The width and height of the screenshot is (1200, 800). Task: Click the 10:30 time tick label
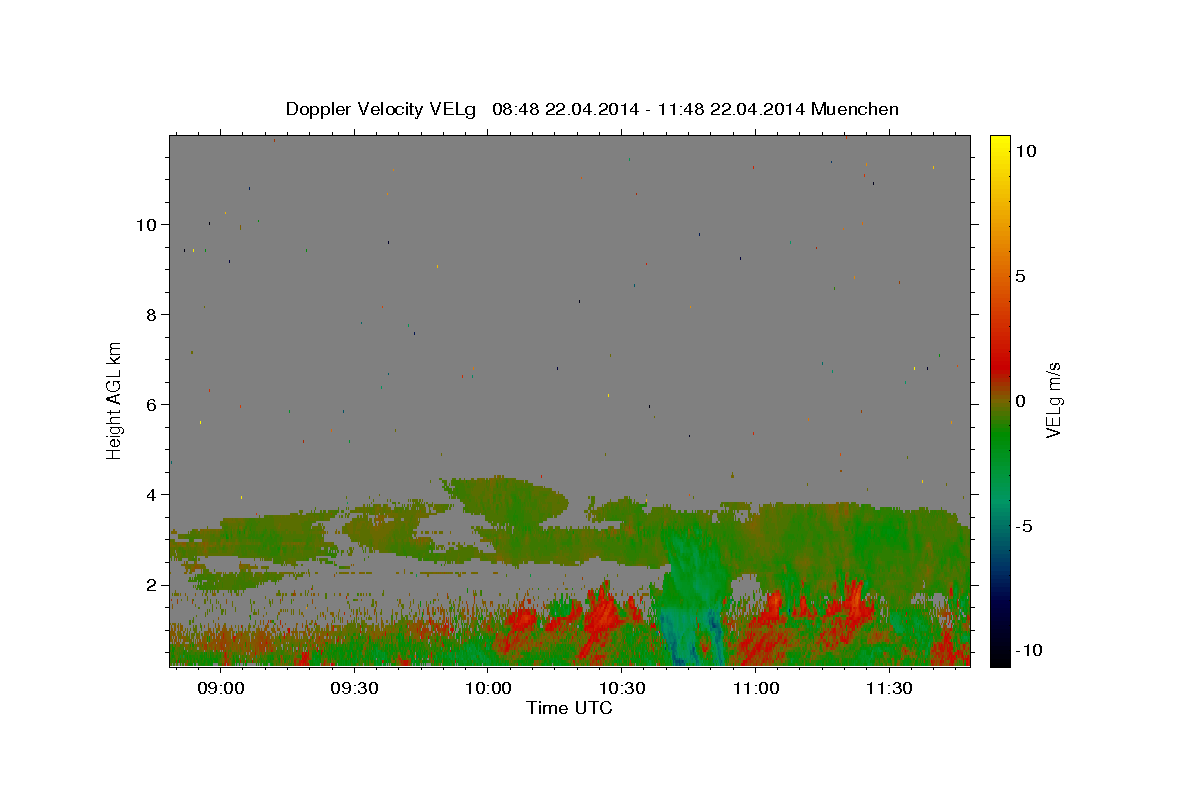coord(621,689)
